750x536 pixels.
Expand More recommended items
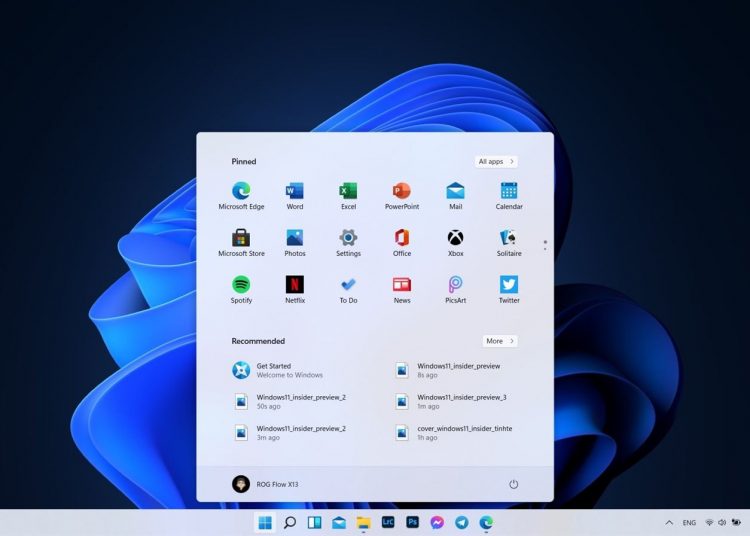(x=499, y=341)
